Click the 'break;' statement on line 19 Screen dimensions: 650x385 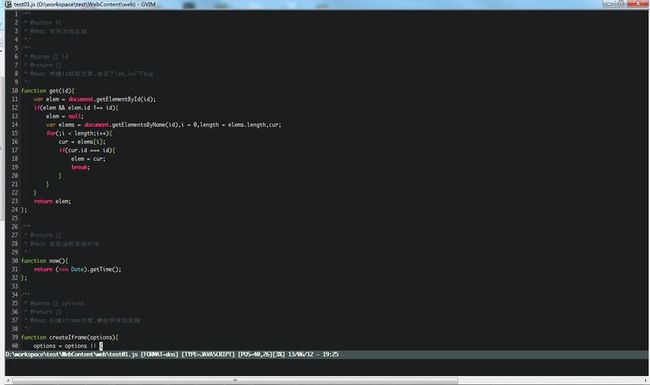(80, 167)
